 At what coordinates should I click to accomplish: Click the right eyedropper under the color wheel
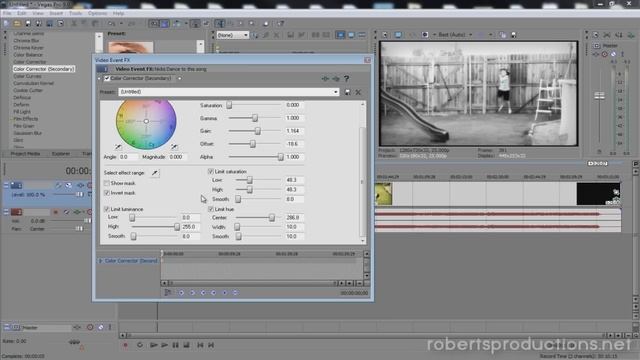pos(174,147)
